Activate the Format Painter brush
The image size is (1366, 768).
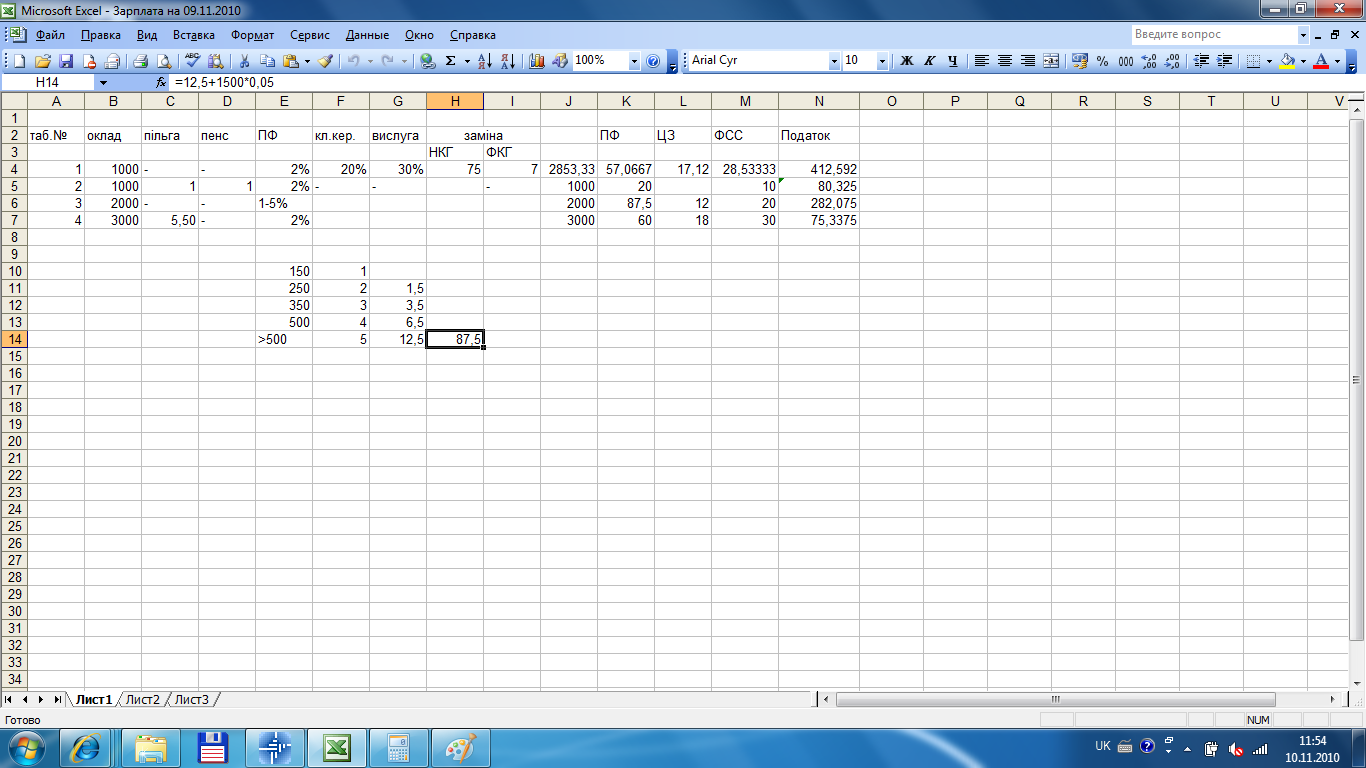[325, 61]
